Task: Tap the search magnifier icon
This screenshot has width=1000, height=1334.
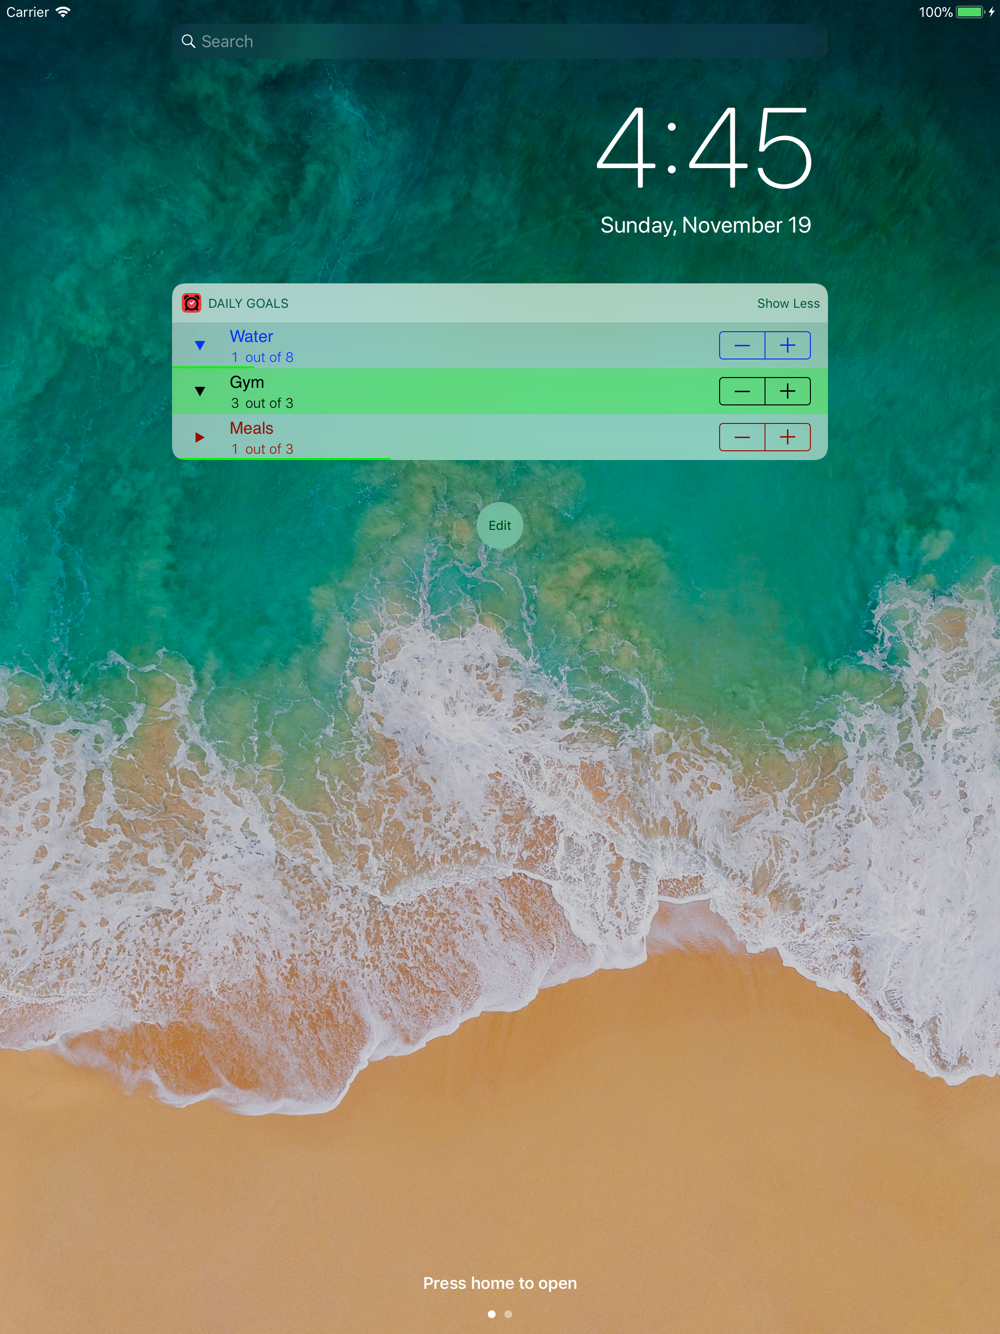Action: pos(188,41)
